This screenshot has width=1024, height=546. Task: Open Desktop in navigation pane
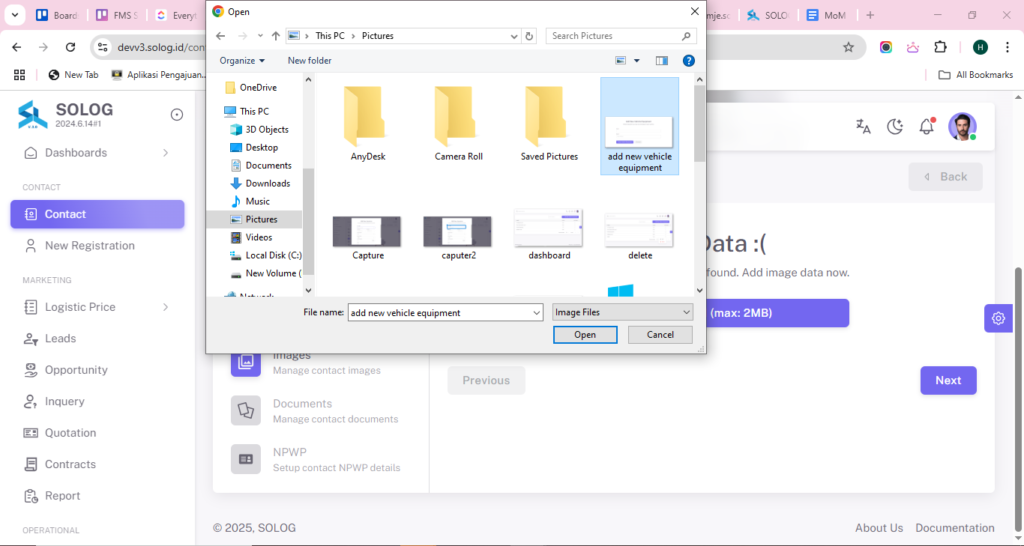point(255,148)
